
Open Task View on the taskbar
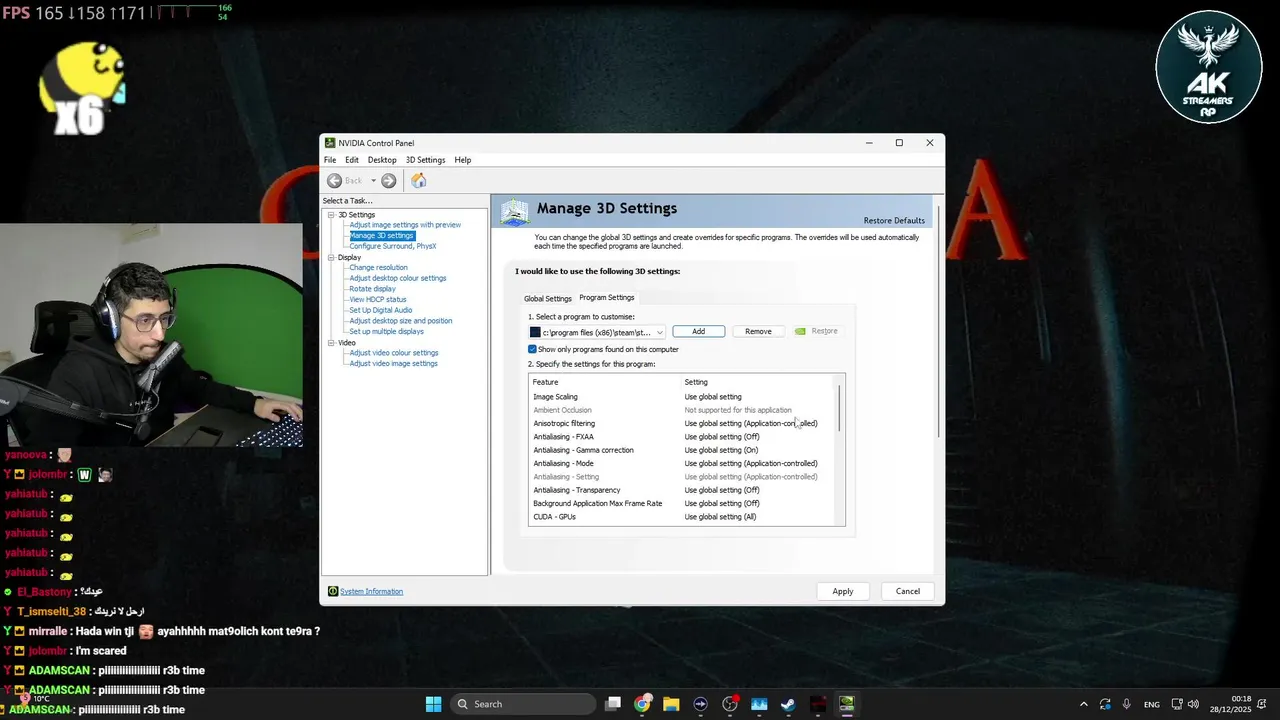click(613, 704)
